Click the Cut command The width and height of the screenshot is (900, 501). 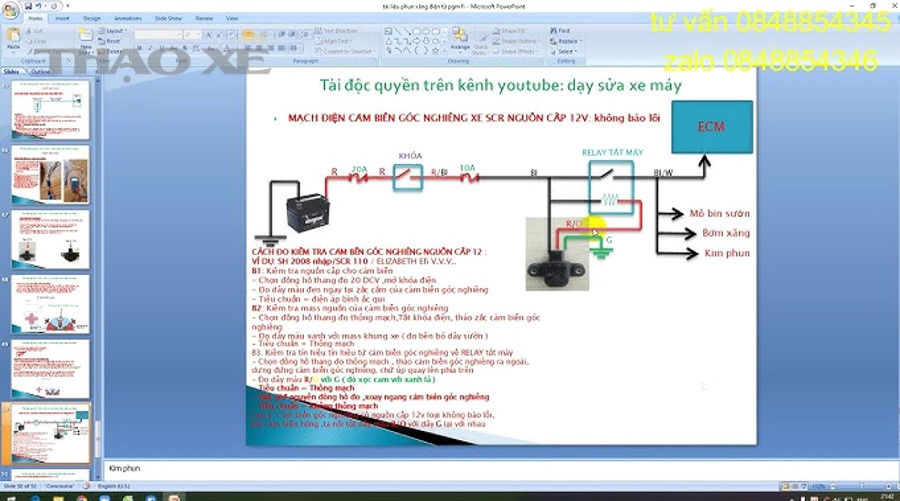coord(35,31)
